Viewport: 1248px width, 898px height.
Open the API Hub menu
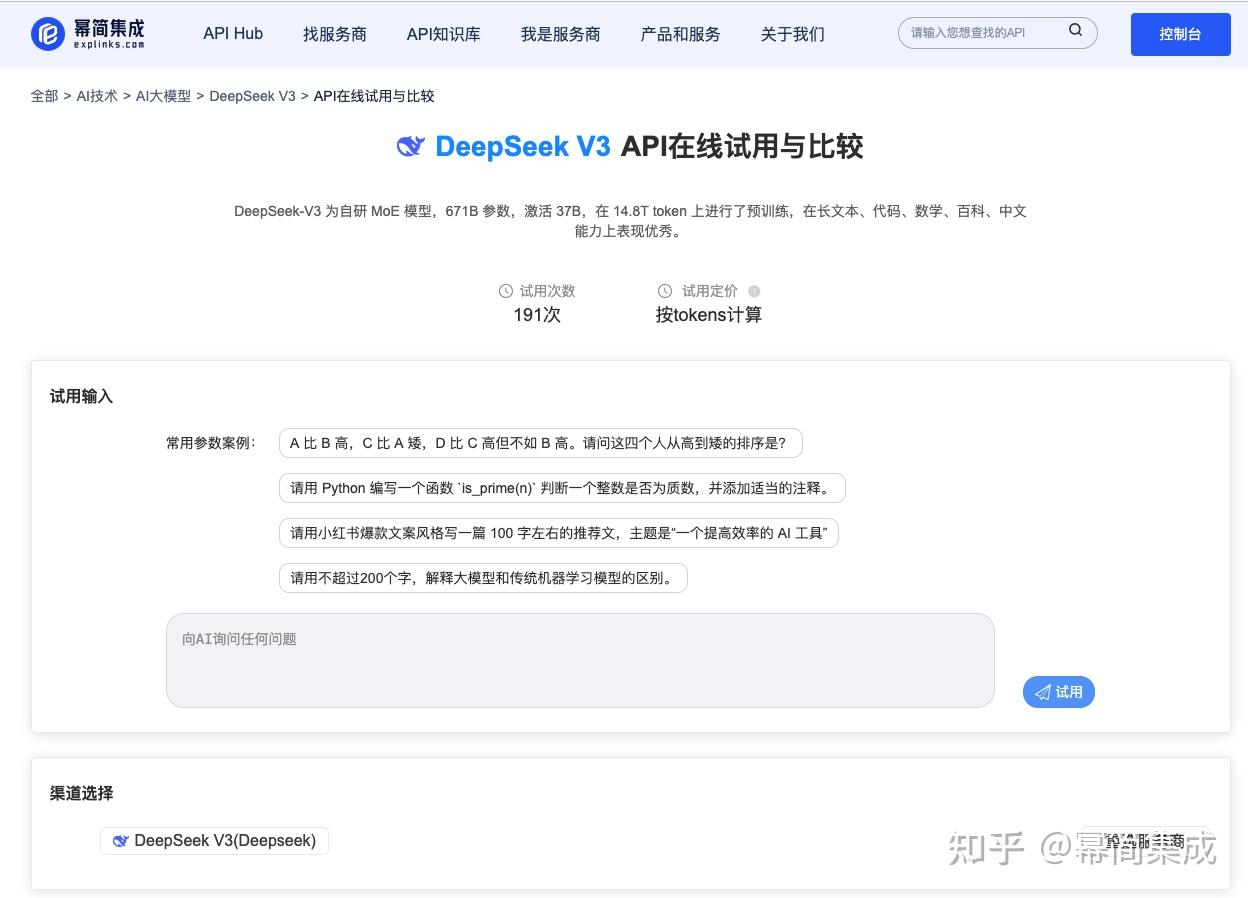point(232,33)
